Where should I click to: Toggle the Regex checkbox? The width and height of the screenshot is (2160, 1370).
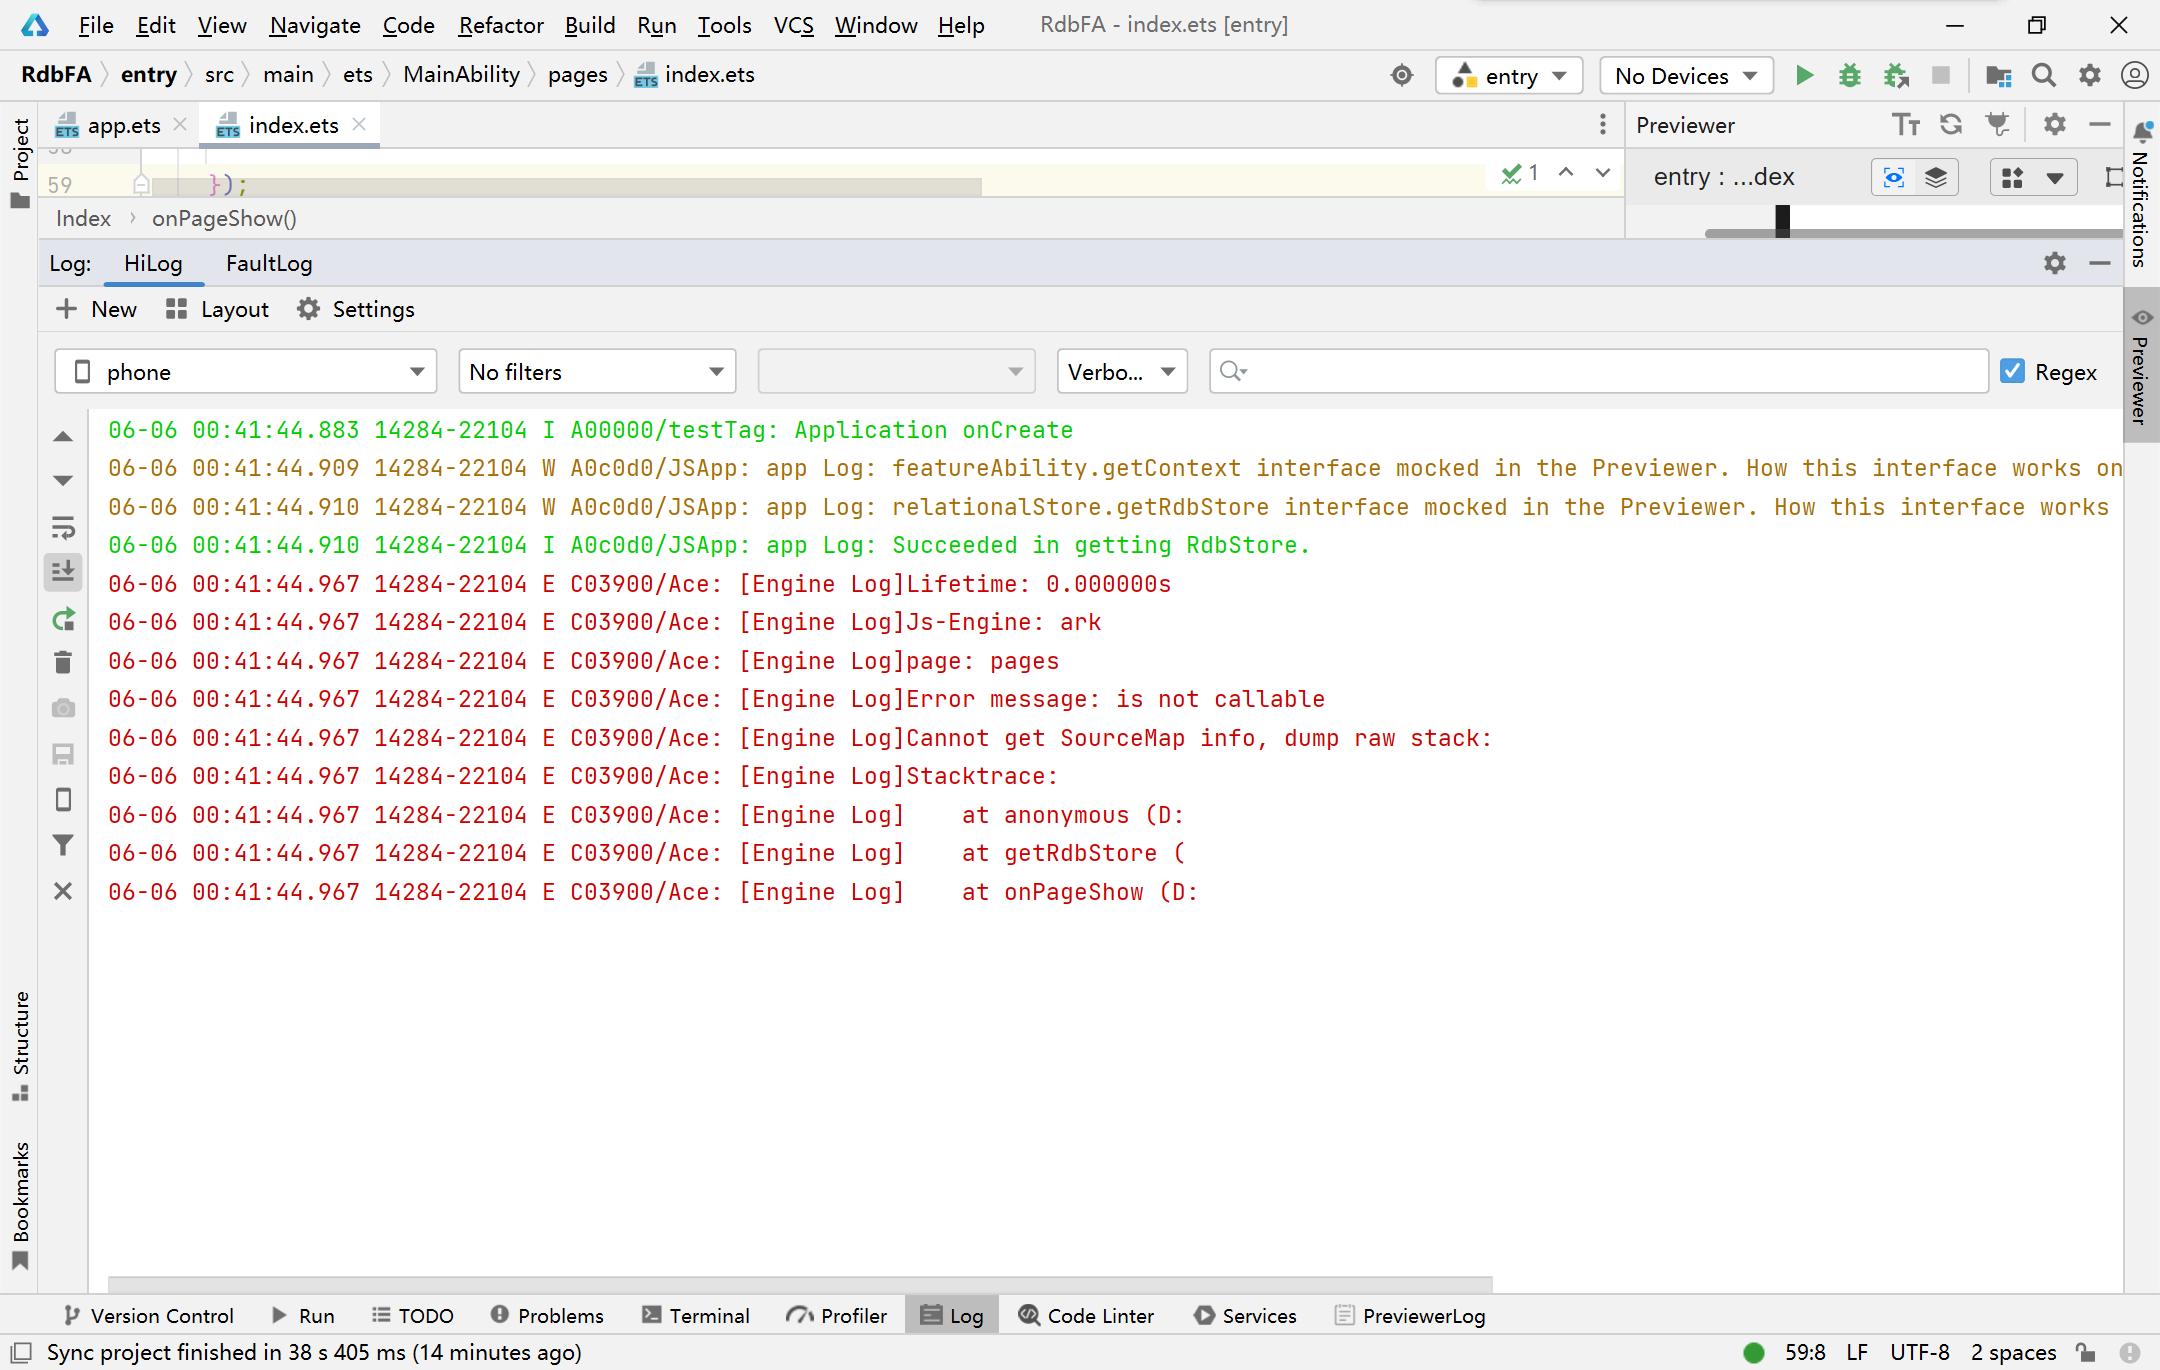tap(2013, 371)
